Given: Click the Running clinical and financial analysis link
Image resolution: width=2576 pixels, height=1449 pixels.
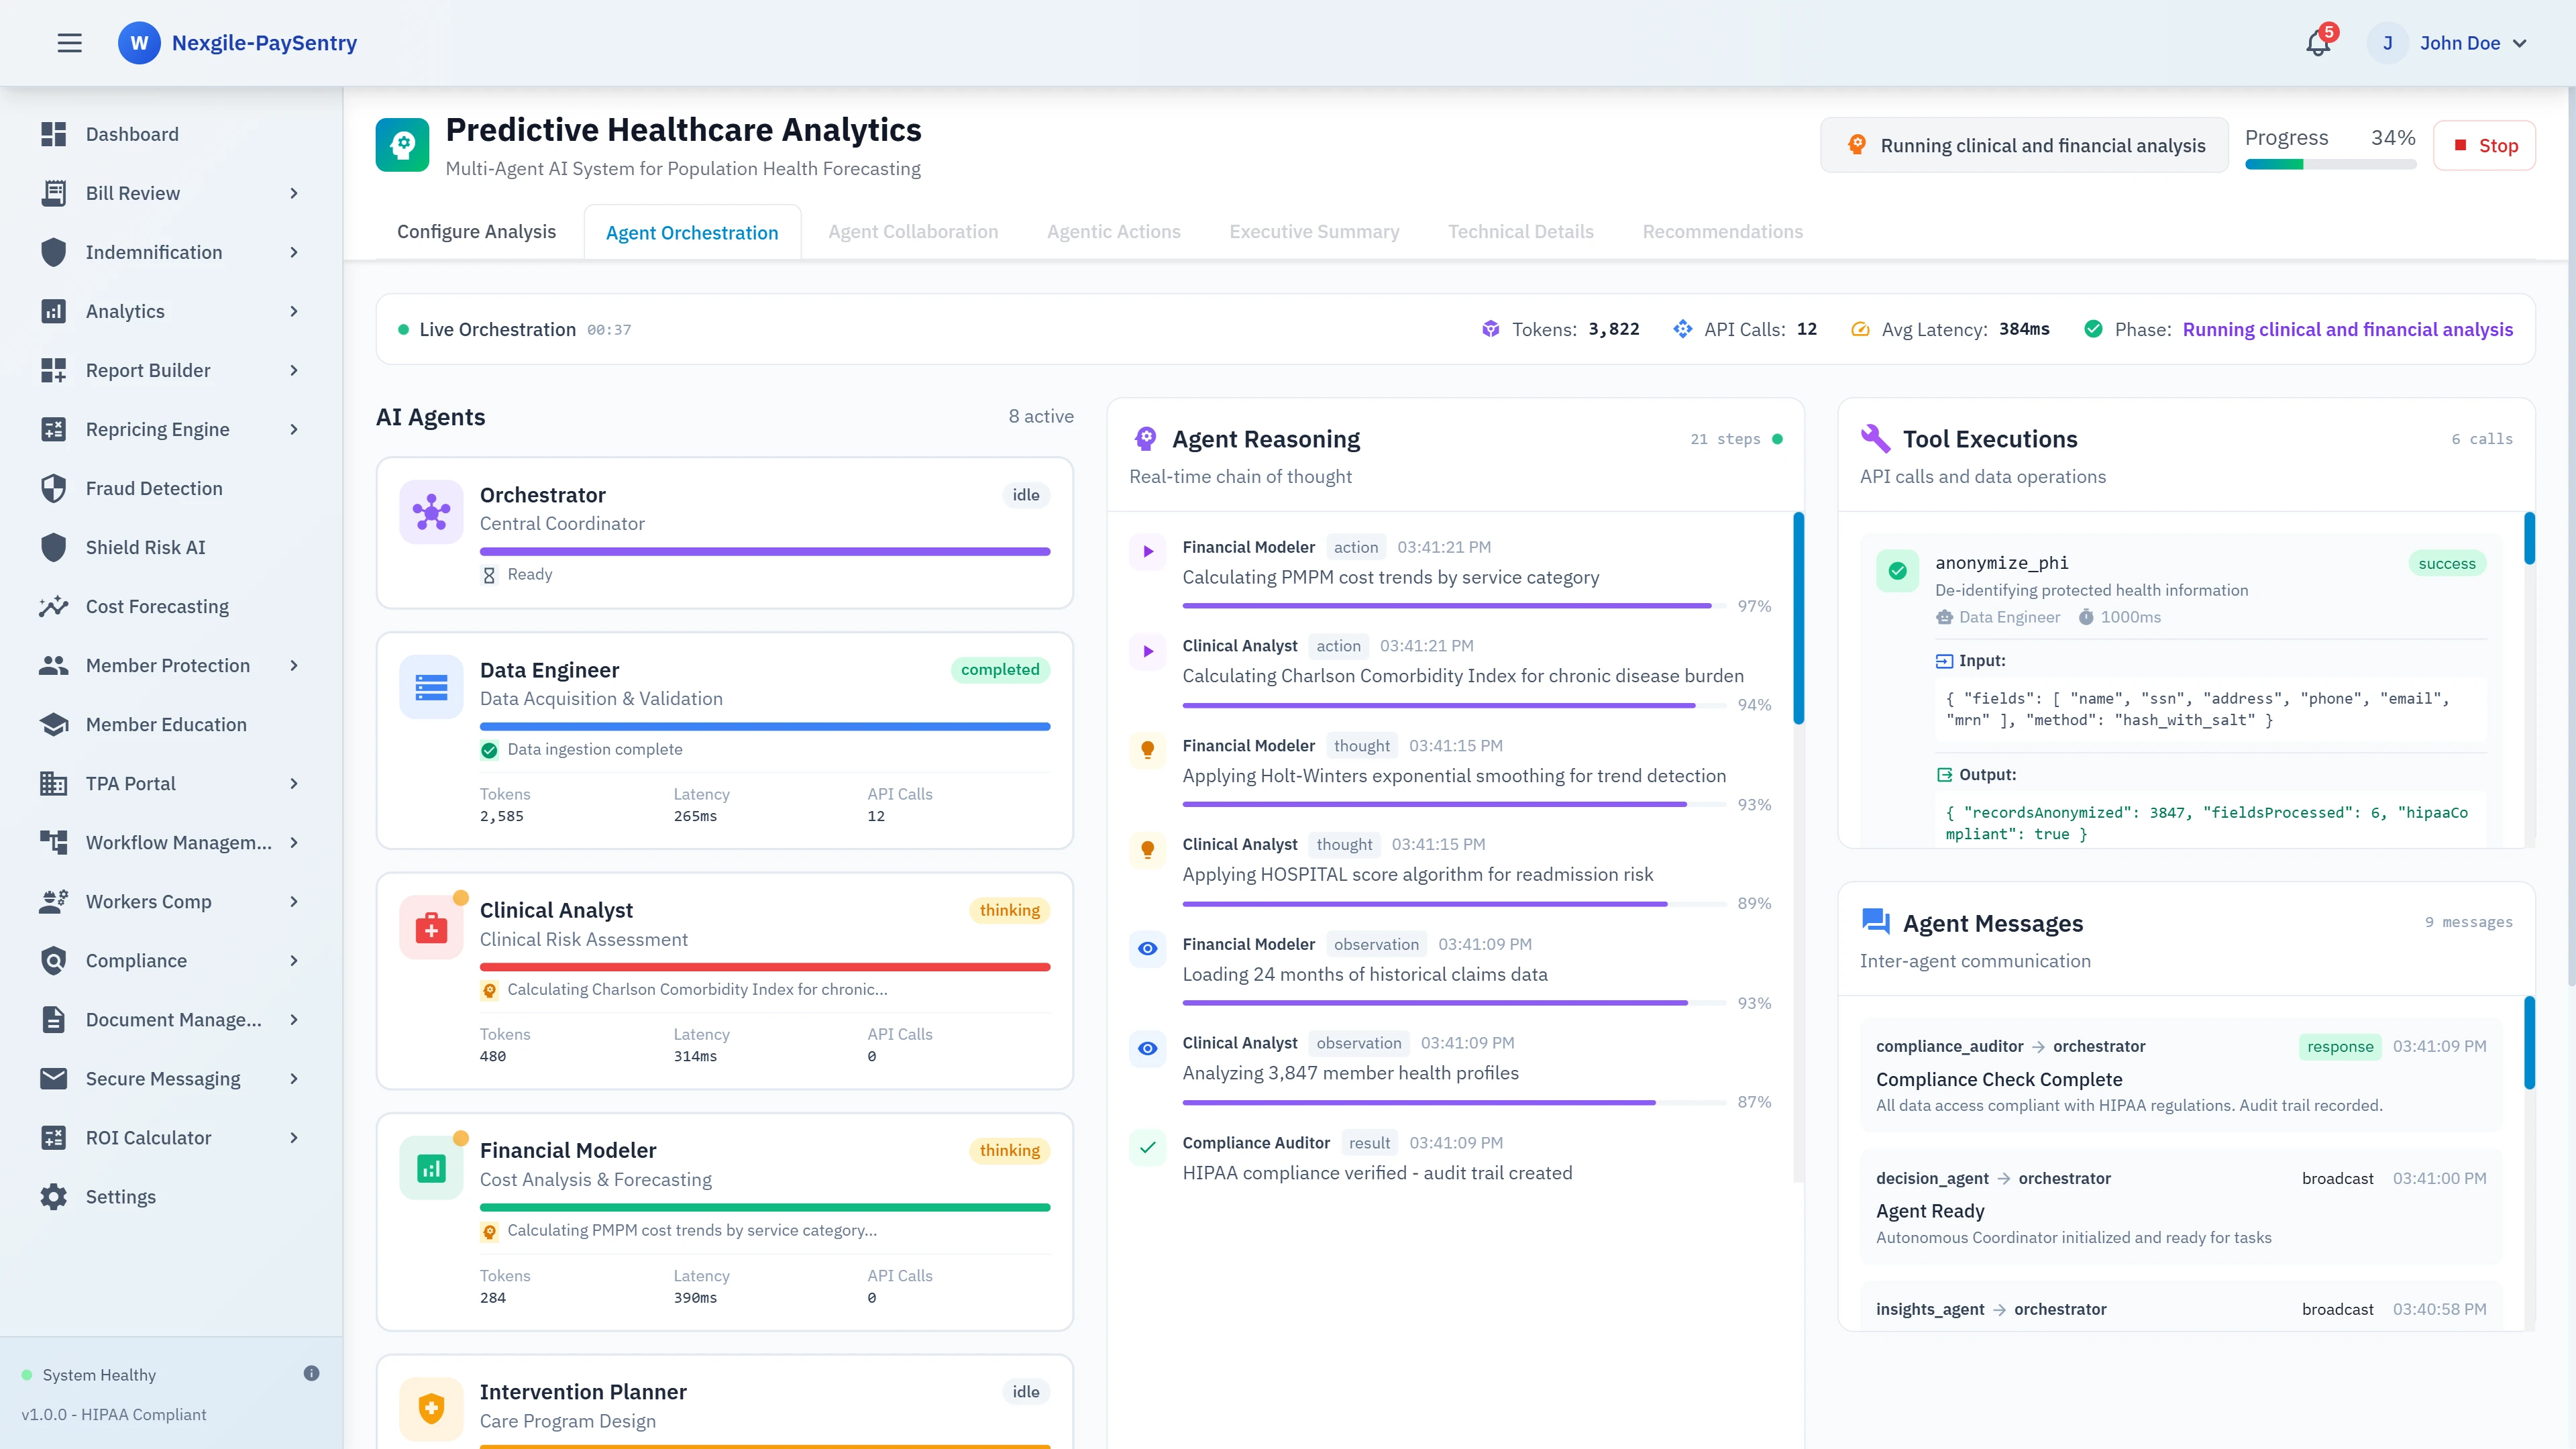Looking at the screenshot, I should [x=2349, y=329].
